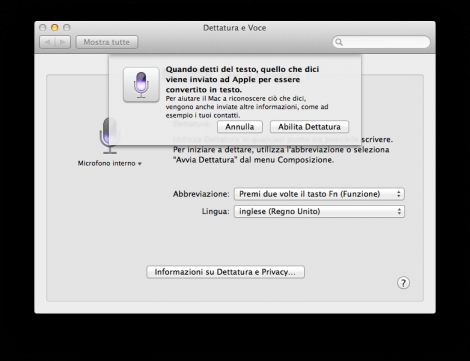Screen dimensions: 470x361
Task: Zoom window with the third title-bar button
Action: click(67, 28)
